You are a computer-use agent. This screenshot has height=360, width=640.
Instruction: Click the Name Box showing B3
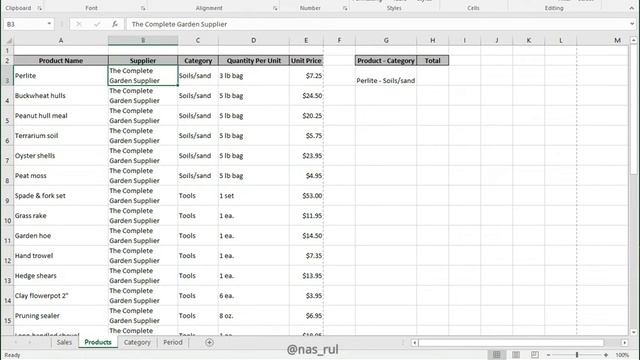(x=24, y=24)
